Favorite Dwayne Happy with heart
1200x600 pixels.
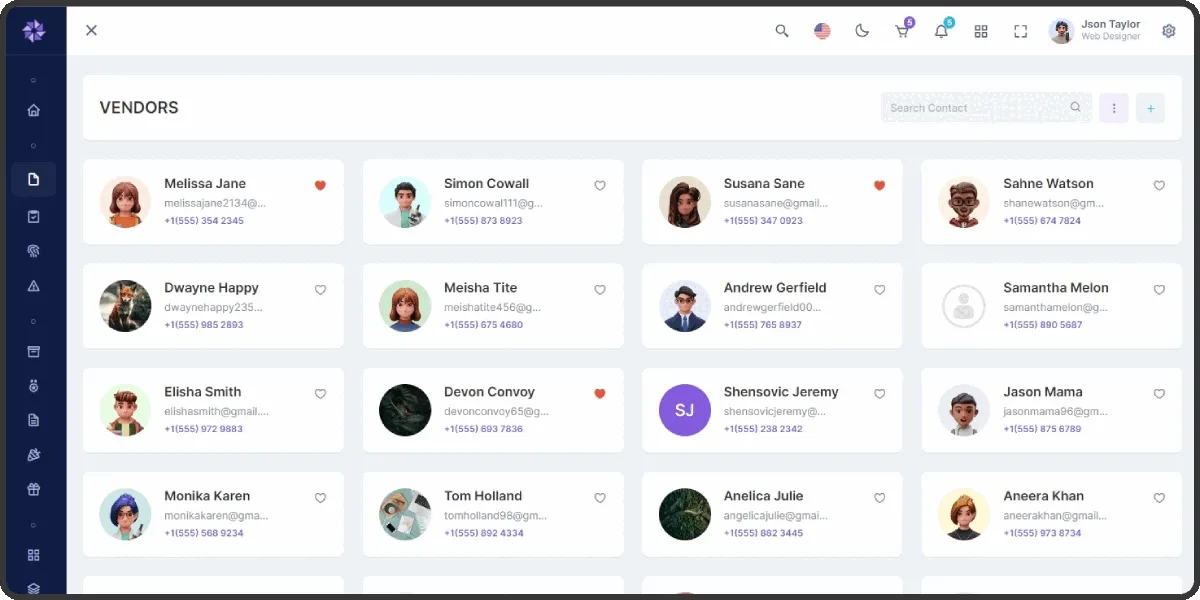320,290
